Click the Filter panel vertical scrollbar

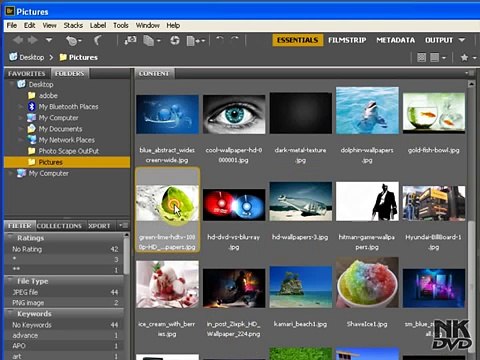tap(126, 255)
